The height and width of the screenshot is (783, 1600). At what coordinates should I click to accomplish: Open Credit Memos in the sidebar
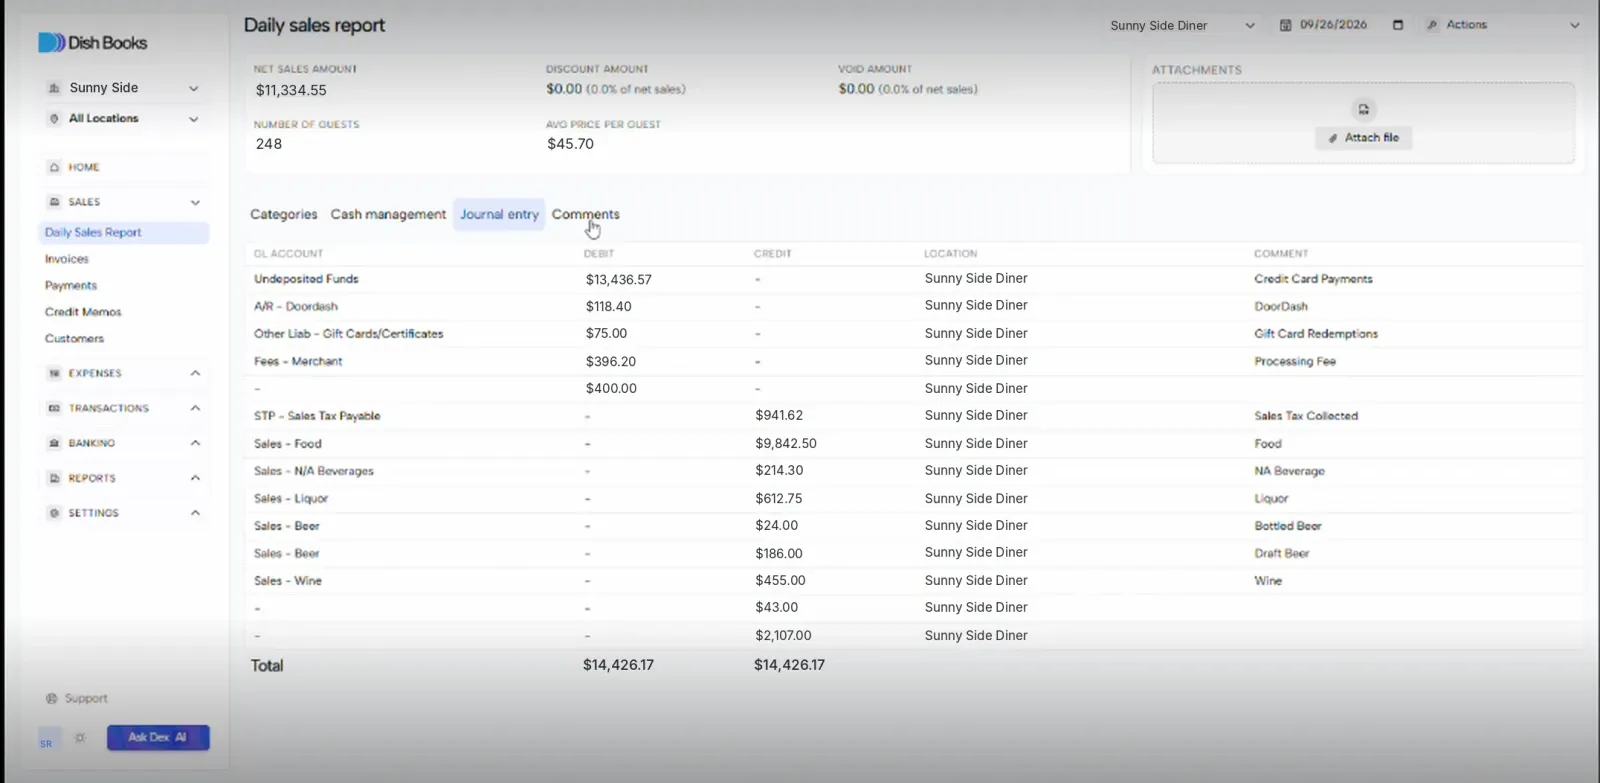point(83,312)
